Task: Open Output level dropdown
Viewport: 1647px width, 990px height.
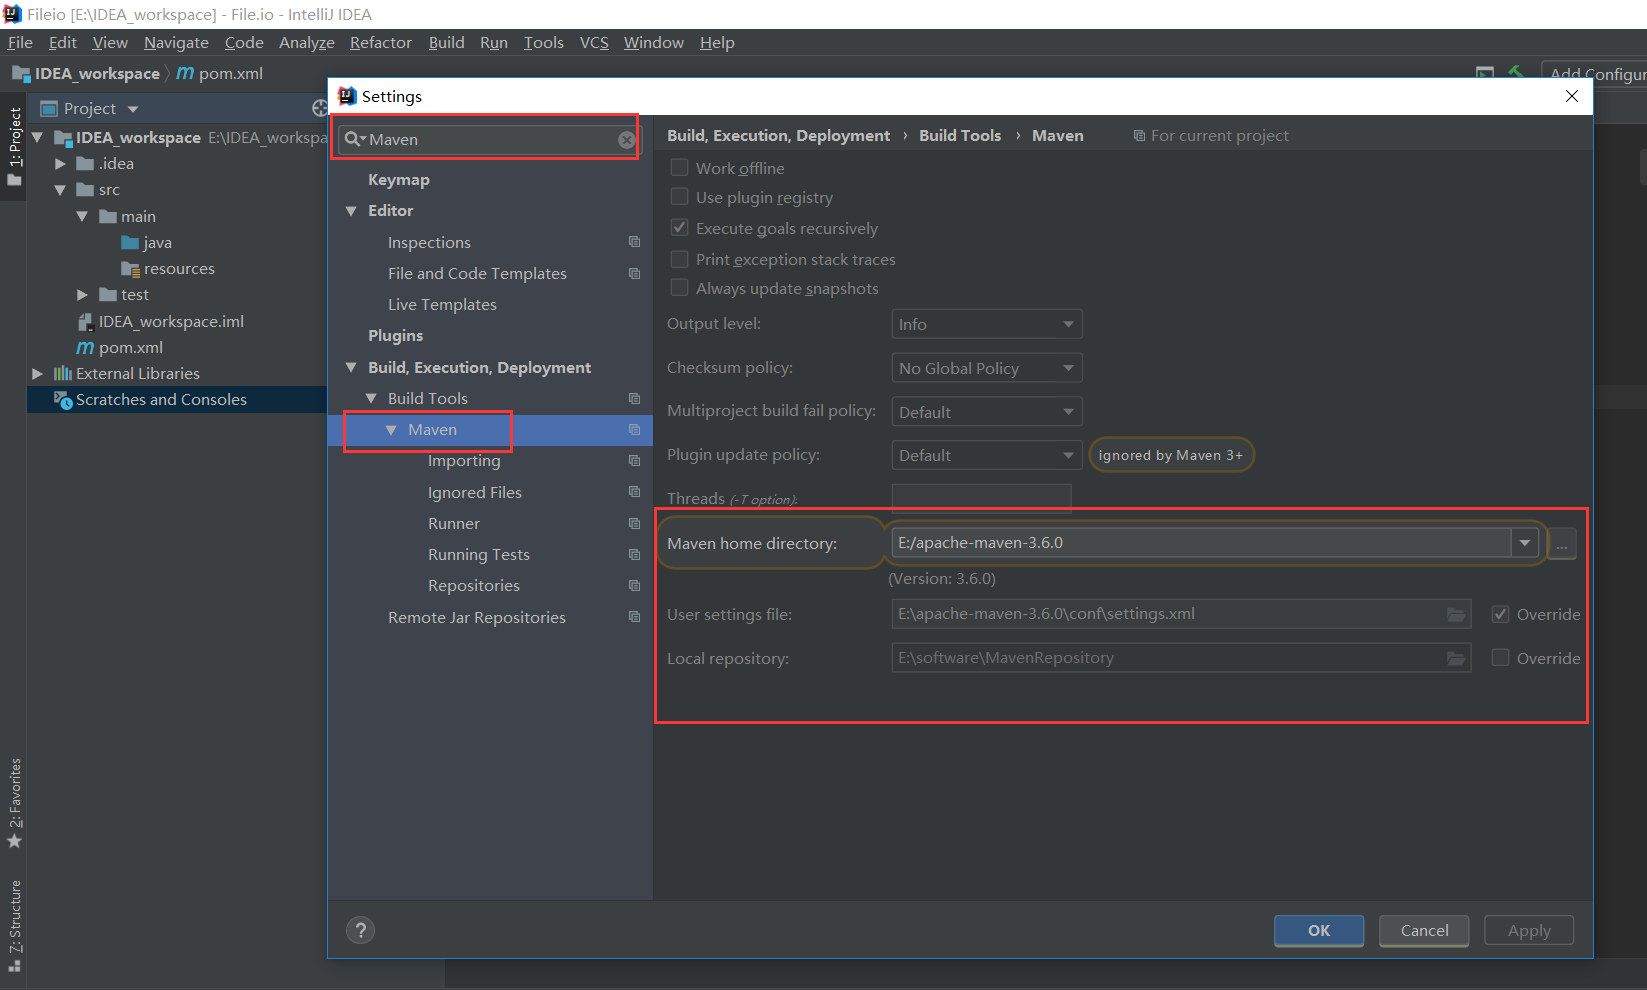Action: (x=986, y=324)
